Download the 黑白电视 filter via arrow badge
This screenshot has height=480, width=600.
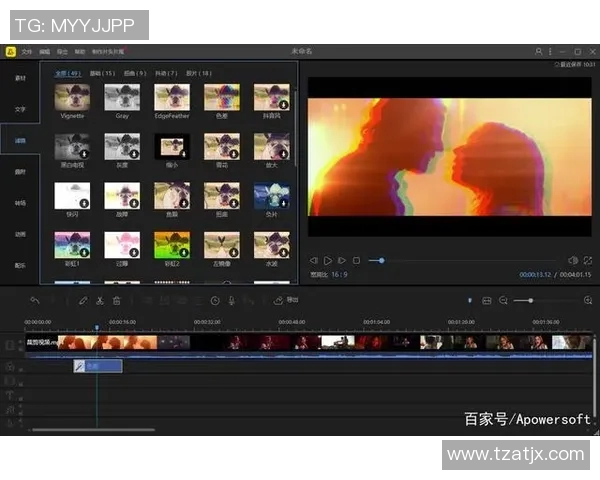coord(84,154)
